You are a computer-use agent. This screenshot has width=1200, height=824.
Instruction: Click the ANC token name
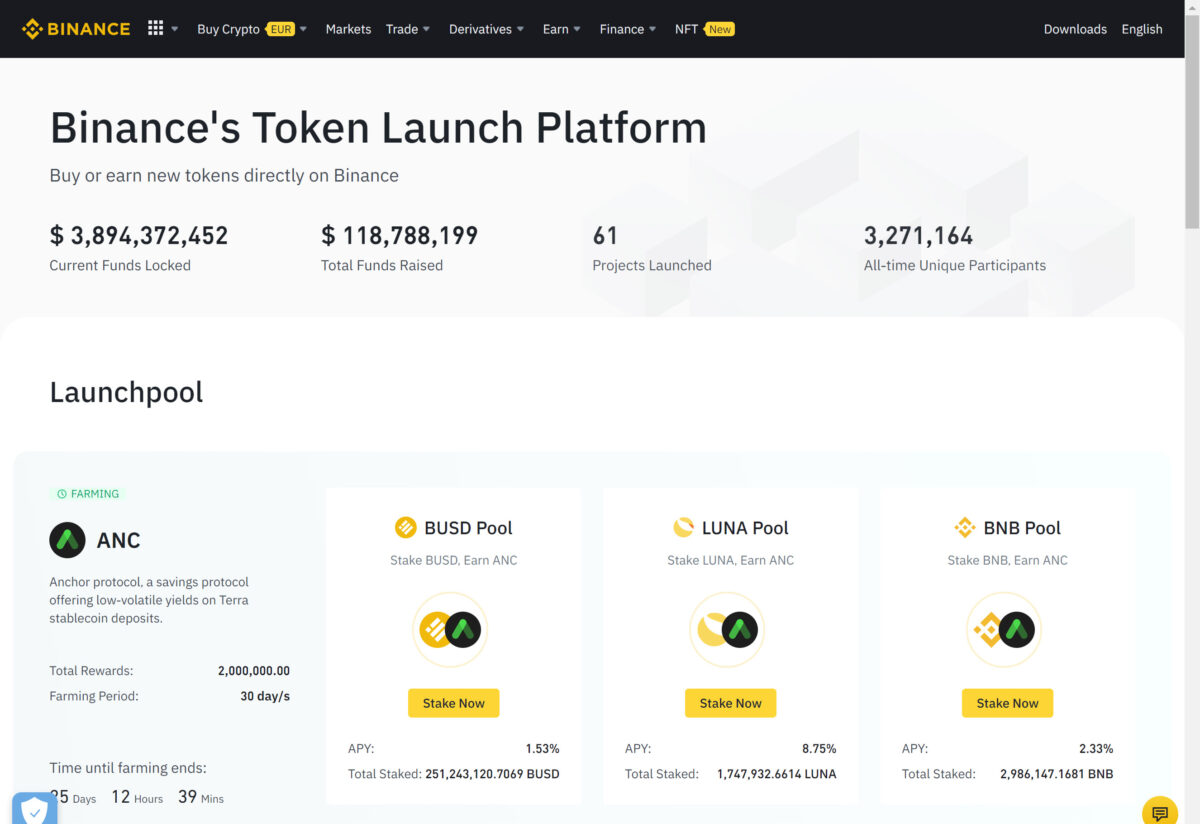(118, 540)
